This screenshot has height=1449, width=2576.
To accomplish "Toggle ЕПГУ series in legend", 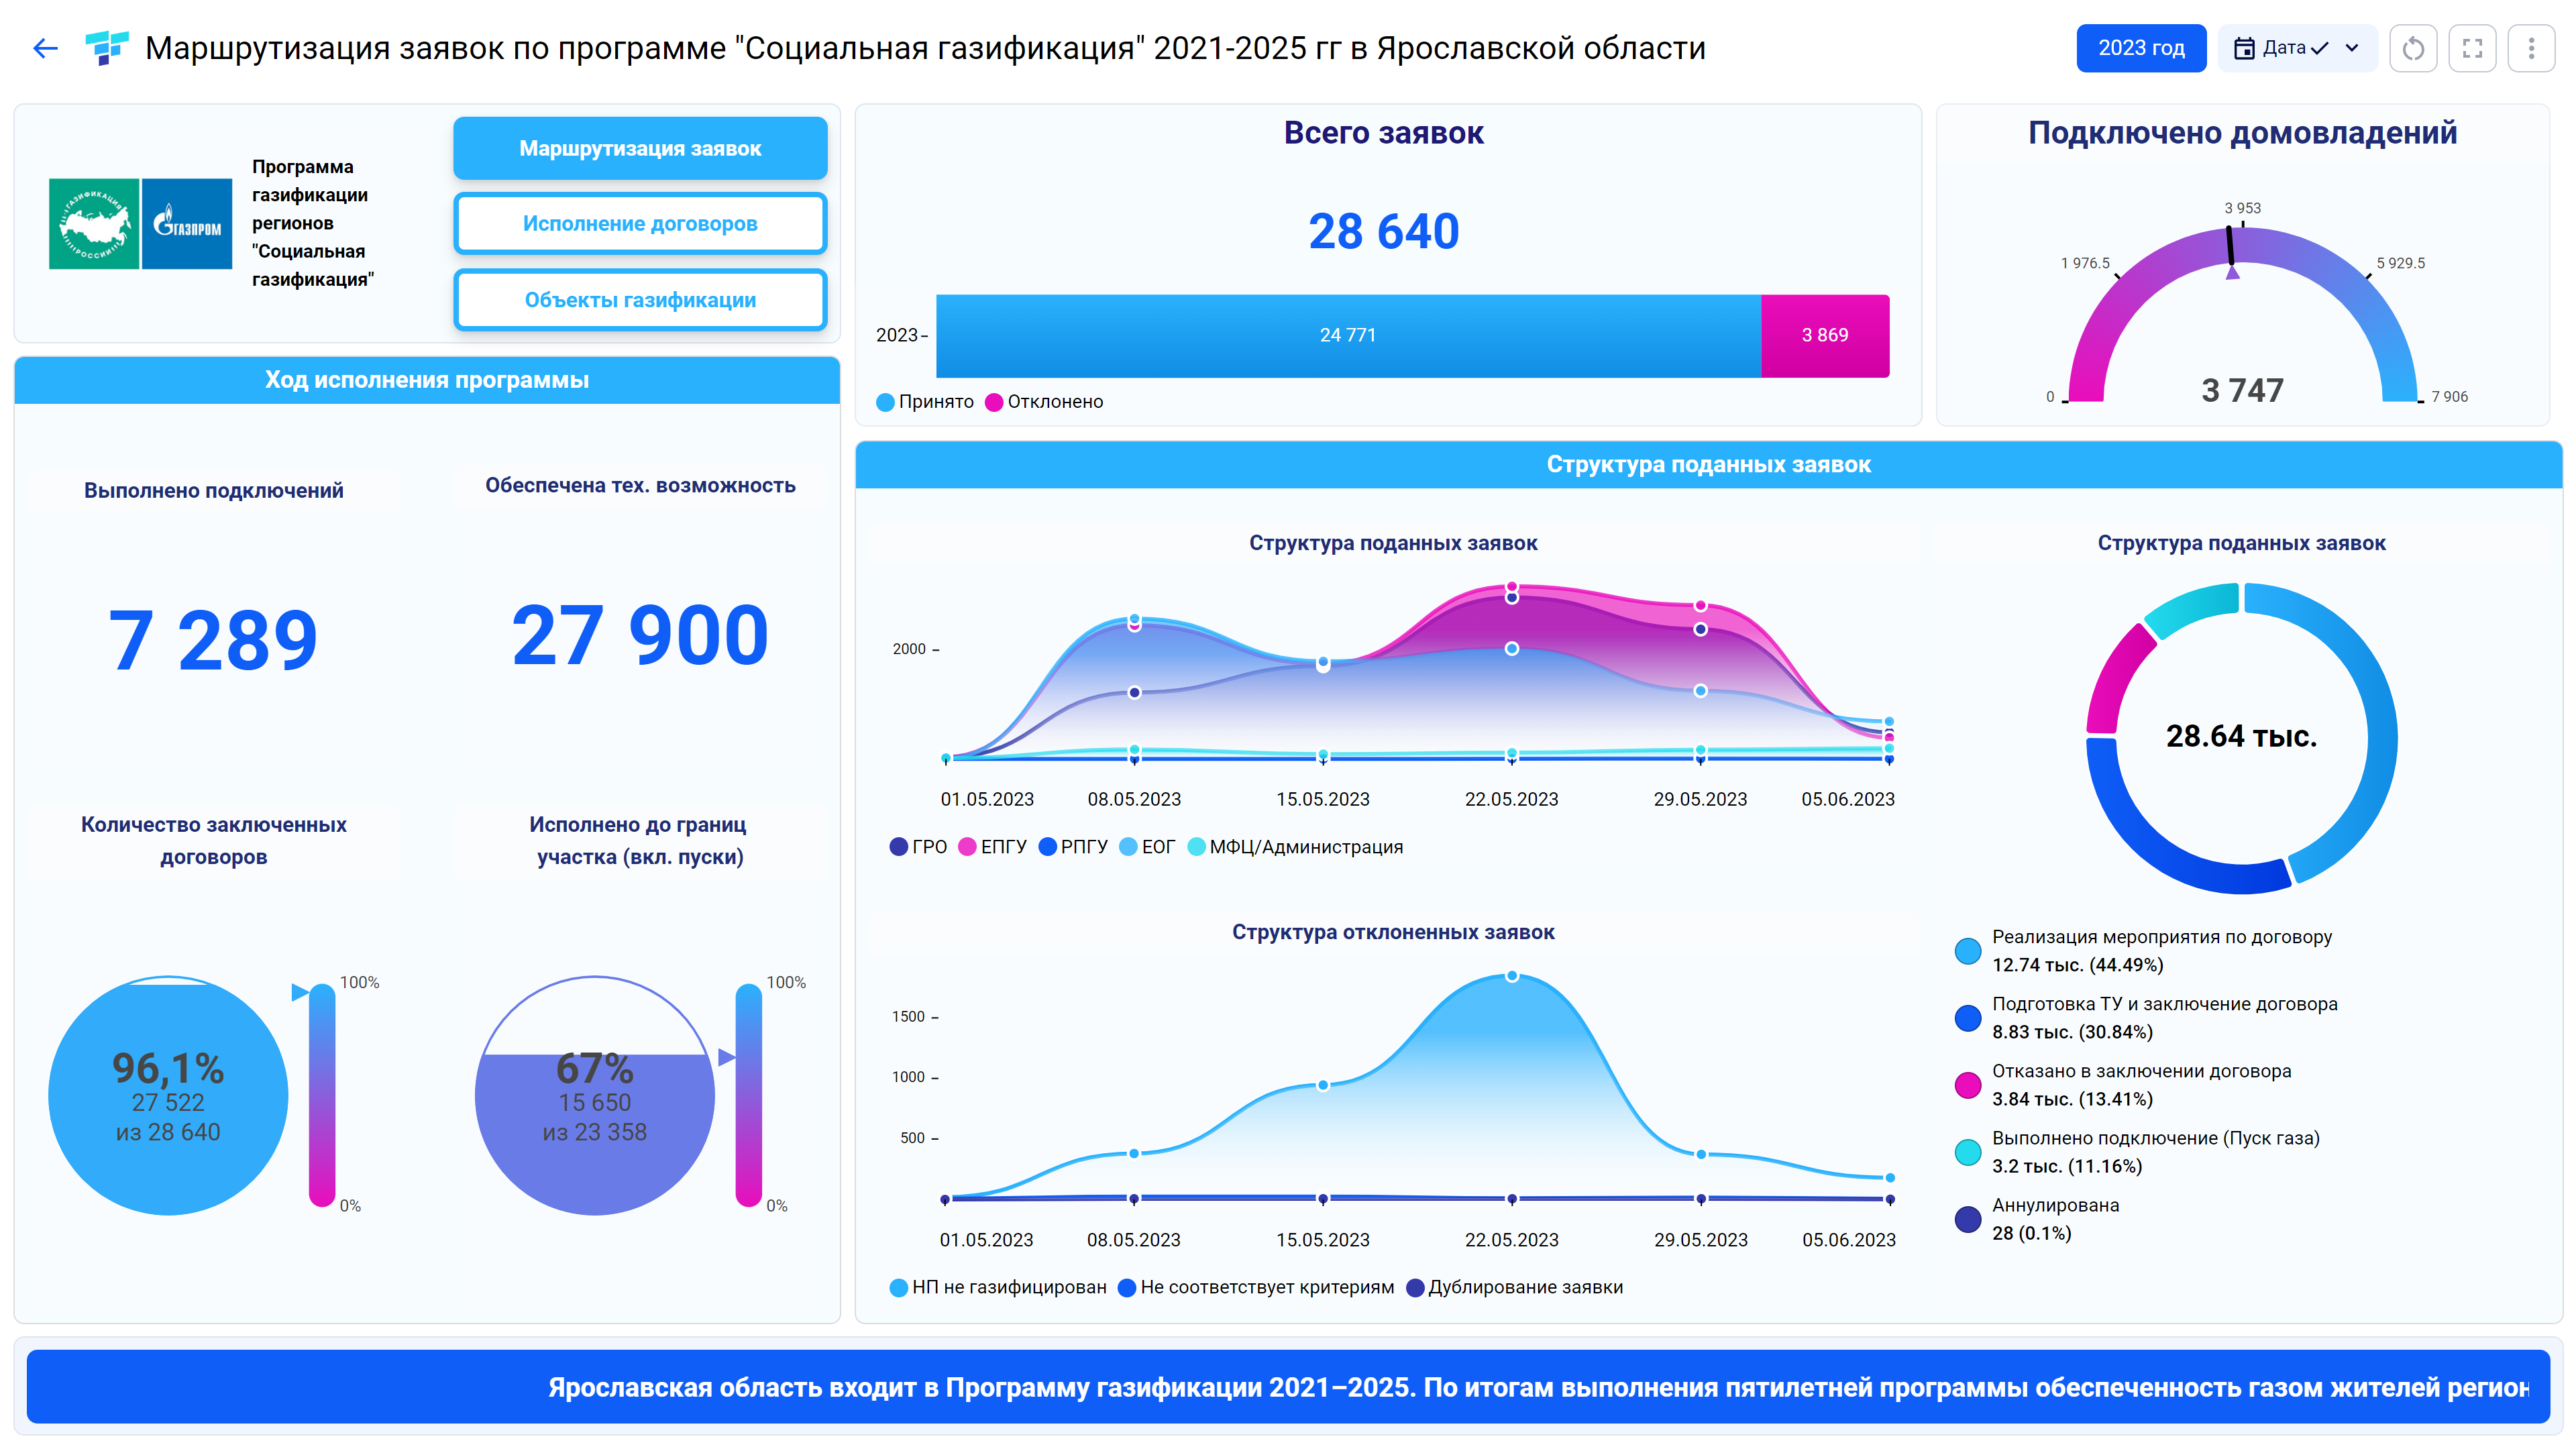I will pyautogui.click(x=992, y=847).
